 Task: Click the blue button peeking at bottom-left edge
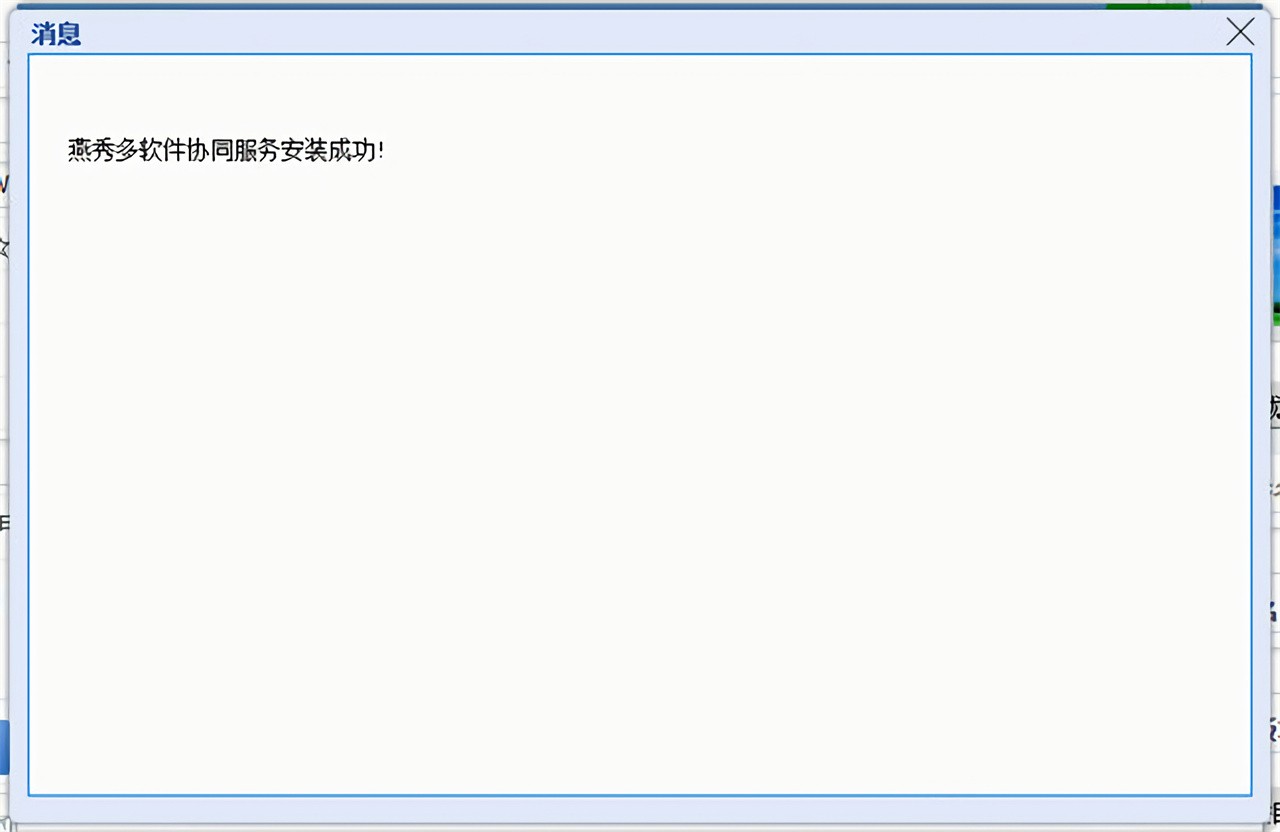4,747
